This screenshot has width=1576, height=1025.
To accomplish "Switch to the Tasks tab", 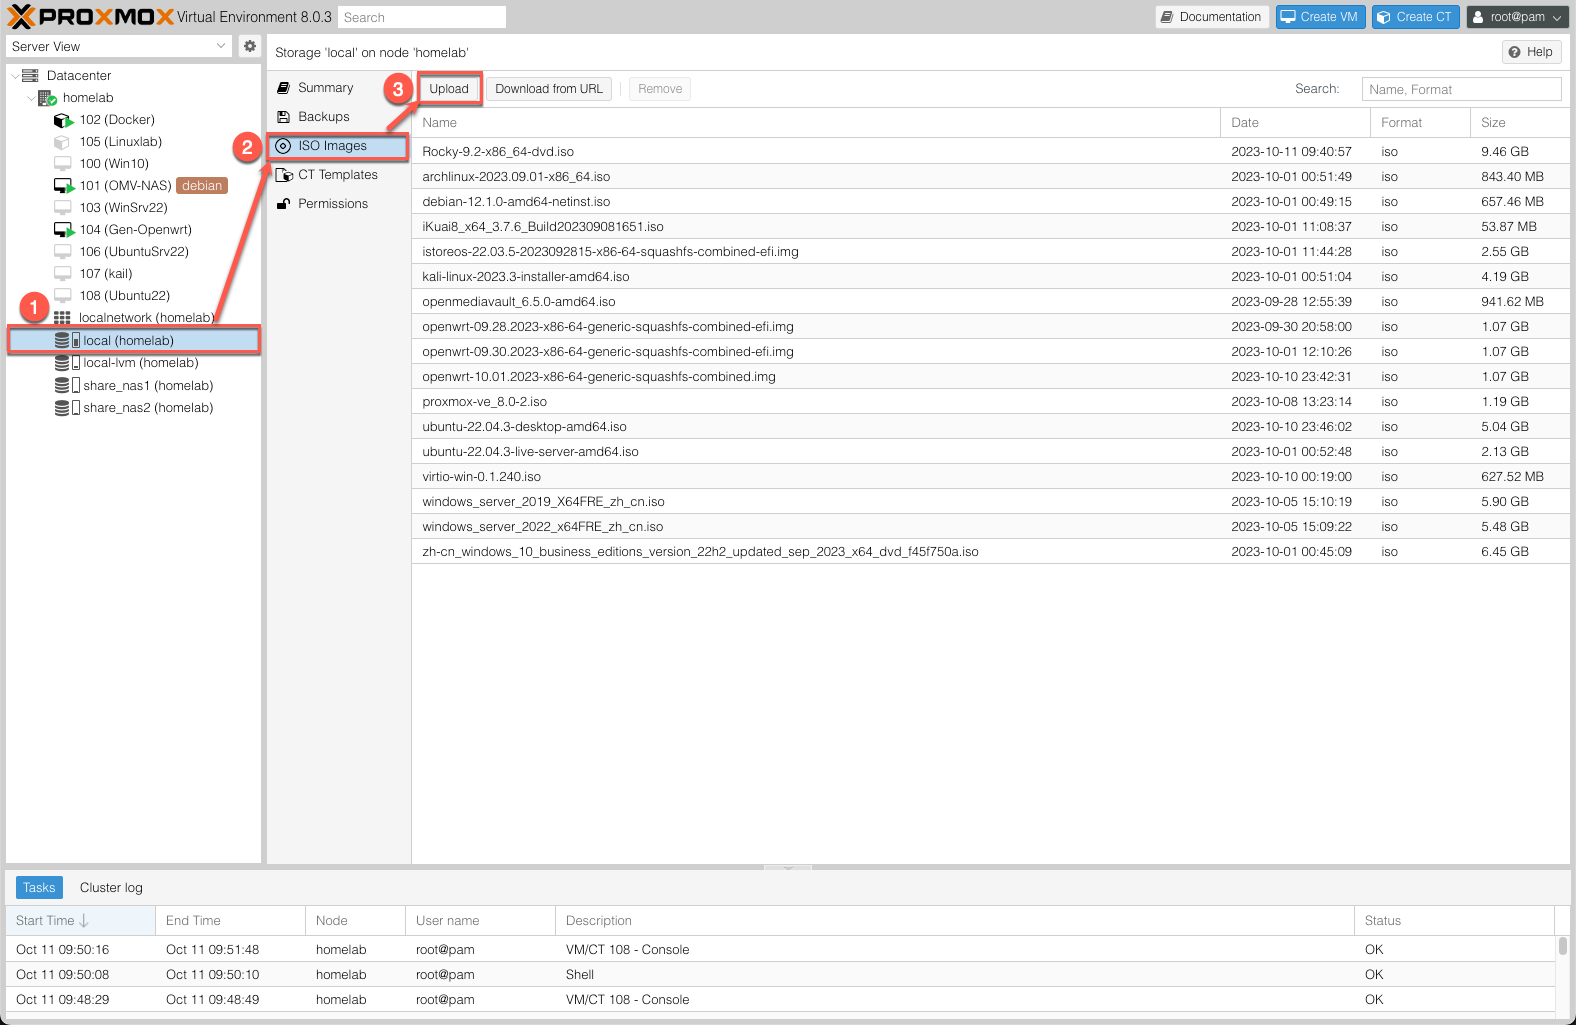I will click(x=39, y=888).
